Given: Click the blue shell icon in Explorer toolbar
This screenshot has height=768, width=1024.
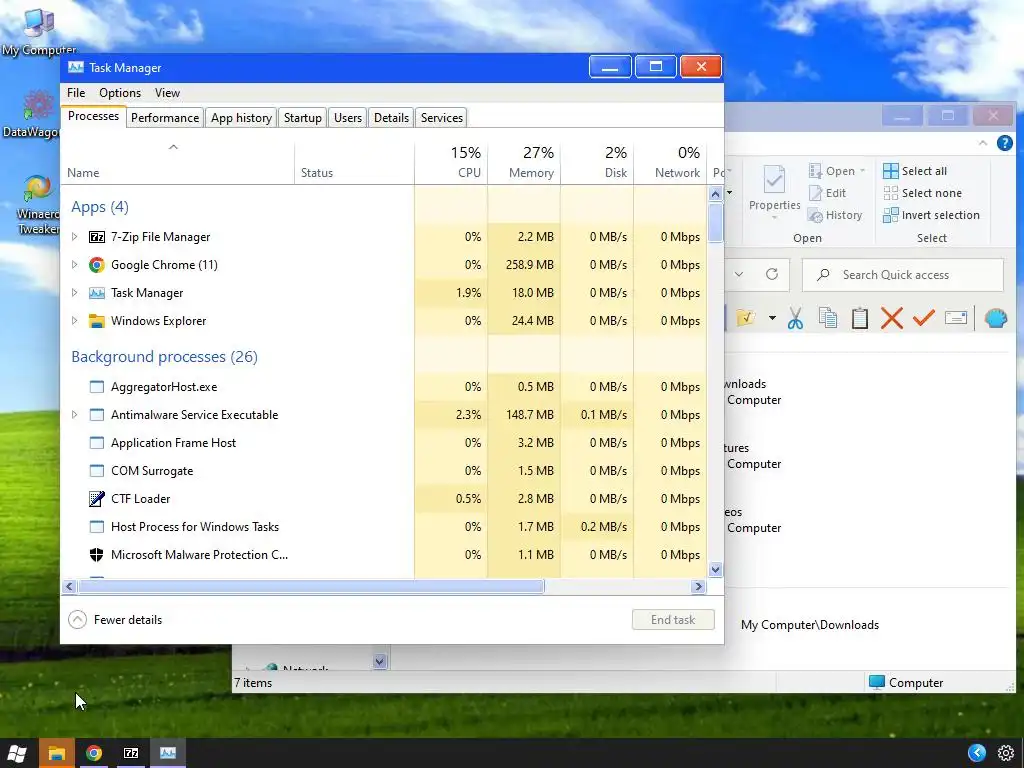Looking at the screenshot, I should 996,318.
